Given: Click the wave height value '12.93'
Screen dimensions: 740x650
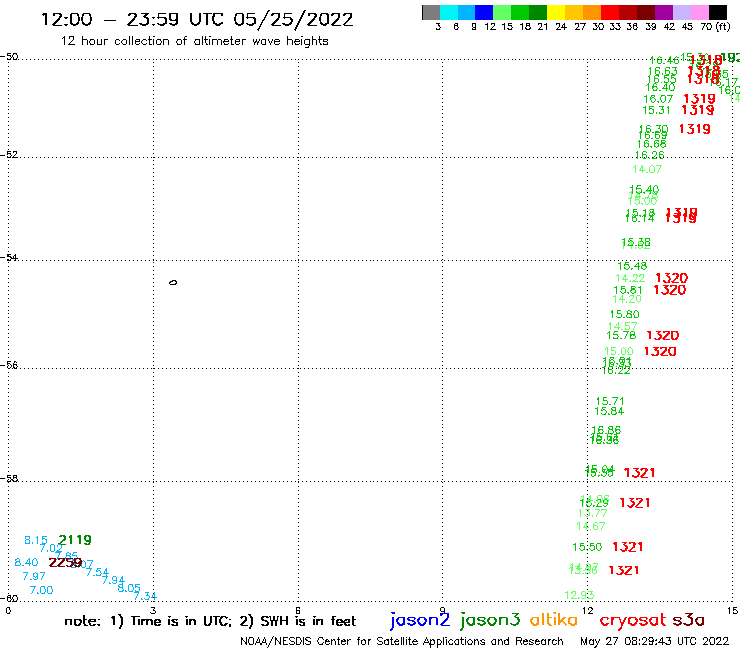Looking at the screenshot, I should (x=579, y=595).
